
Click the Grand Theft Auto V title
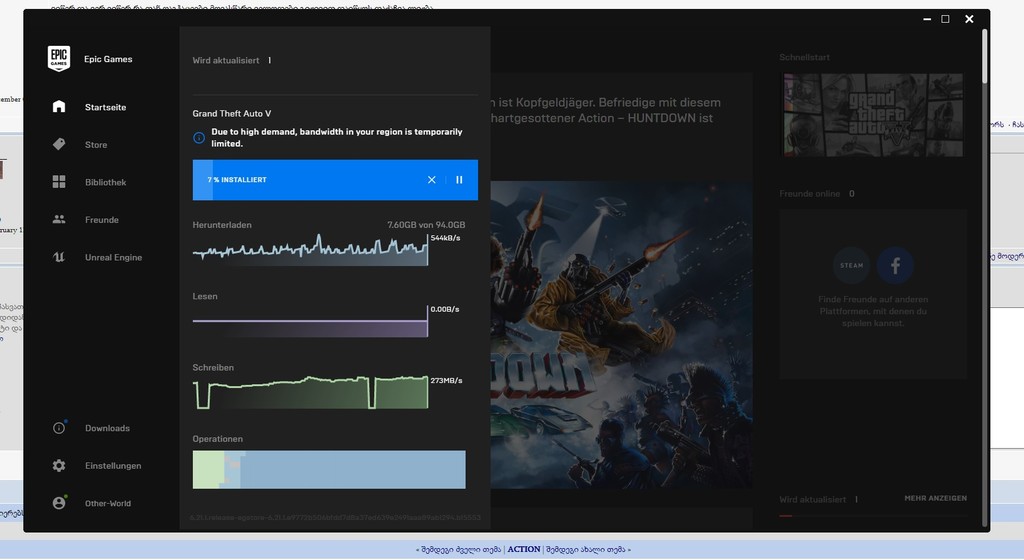pyautogui.click(x=232, y=113)
